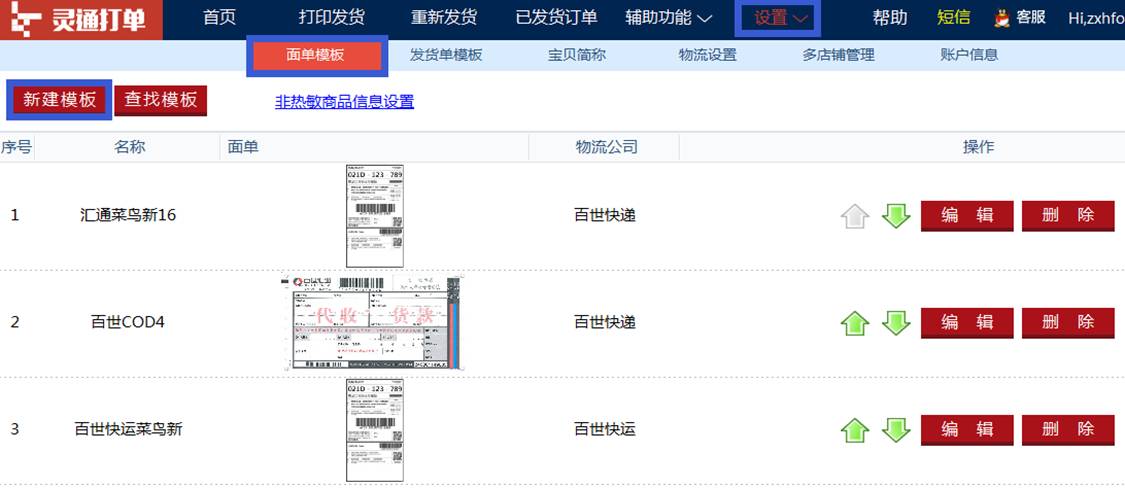Open 非热敏商品信息设置 link
The width and height of the screenshot is (1125, 488).
[344, 102]
